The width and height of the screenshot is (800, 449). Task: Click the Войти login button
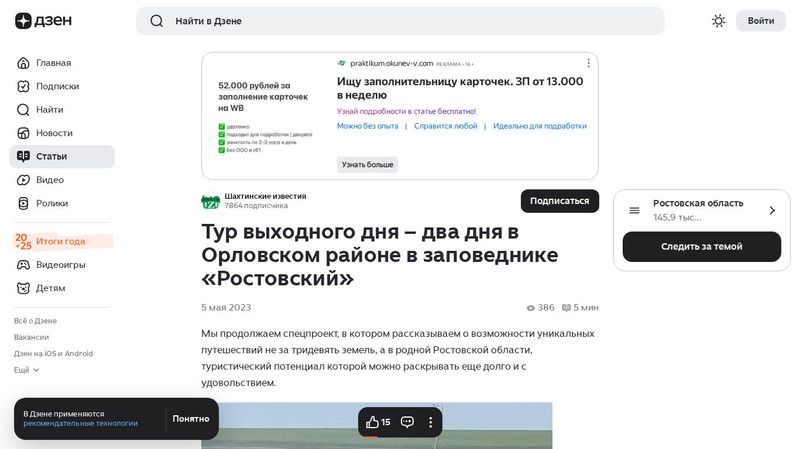(x=760, y=21)
